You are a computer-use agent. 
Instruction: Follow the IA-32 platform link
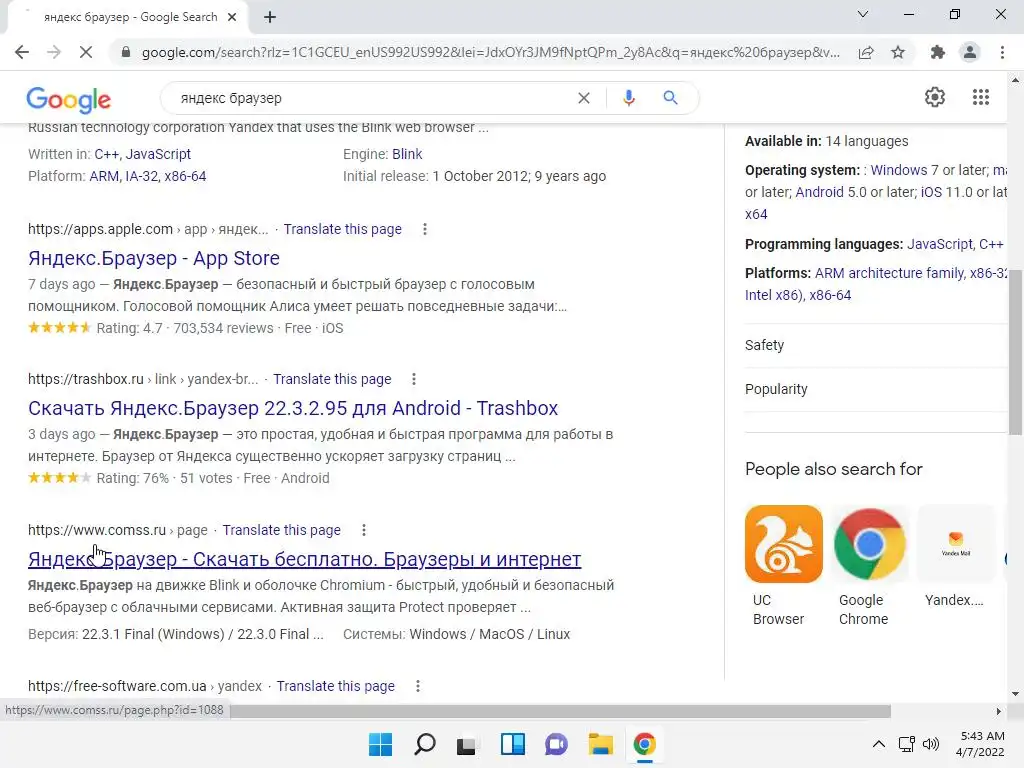point(140,176)
